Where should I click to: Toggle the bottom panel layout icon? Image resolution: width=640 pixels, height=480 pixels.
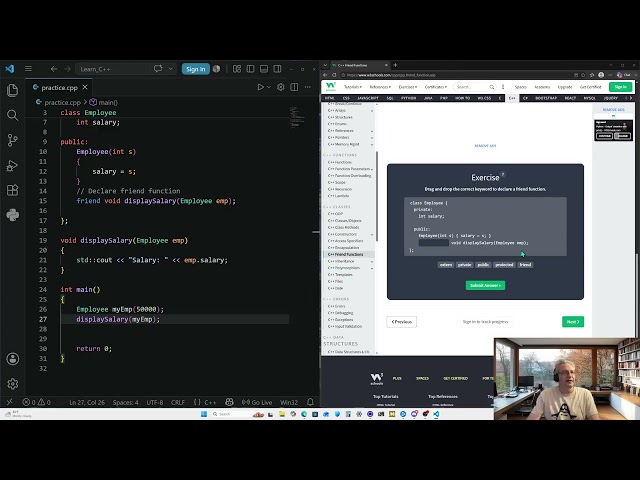pos(264,69)
